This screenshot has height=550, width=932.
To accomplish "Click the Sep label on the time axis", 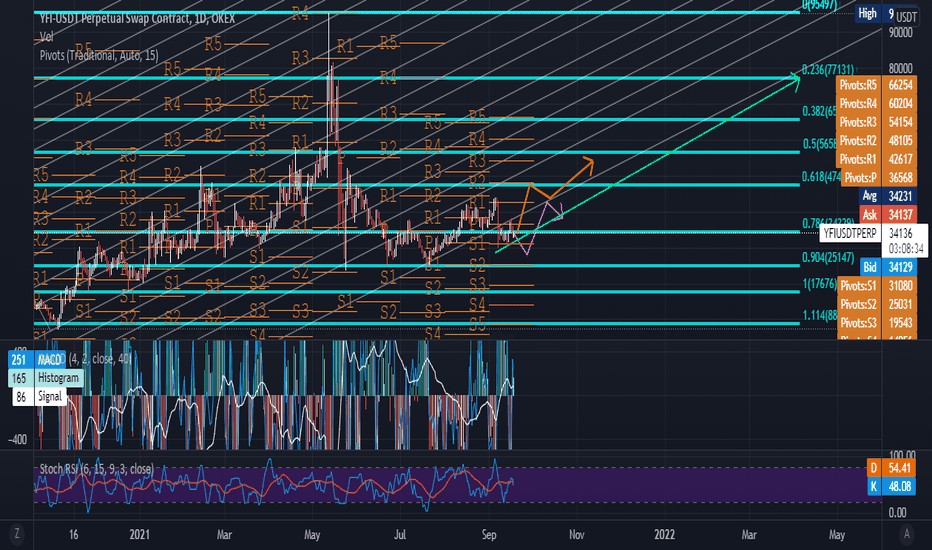I will pos(489,534).
